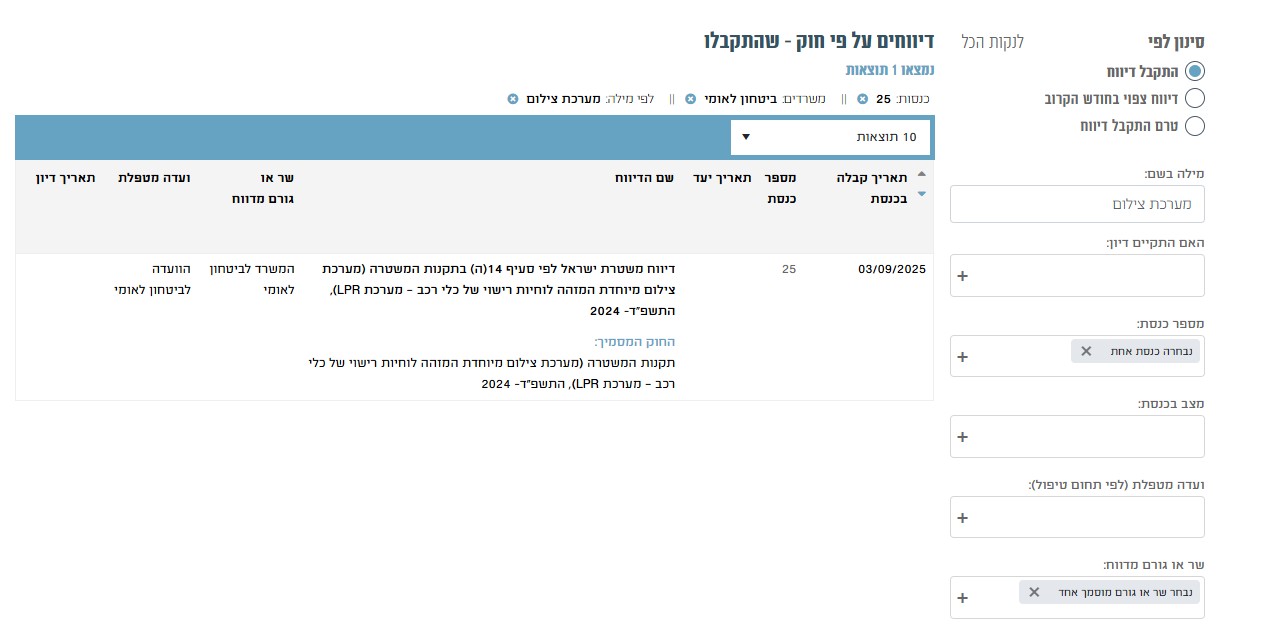
Task: Click the 'מילה בשם' search text field
Action: click(x=1076, y=204)
